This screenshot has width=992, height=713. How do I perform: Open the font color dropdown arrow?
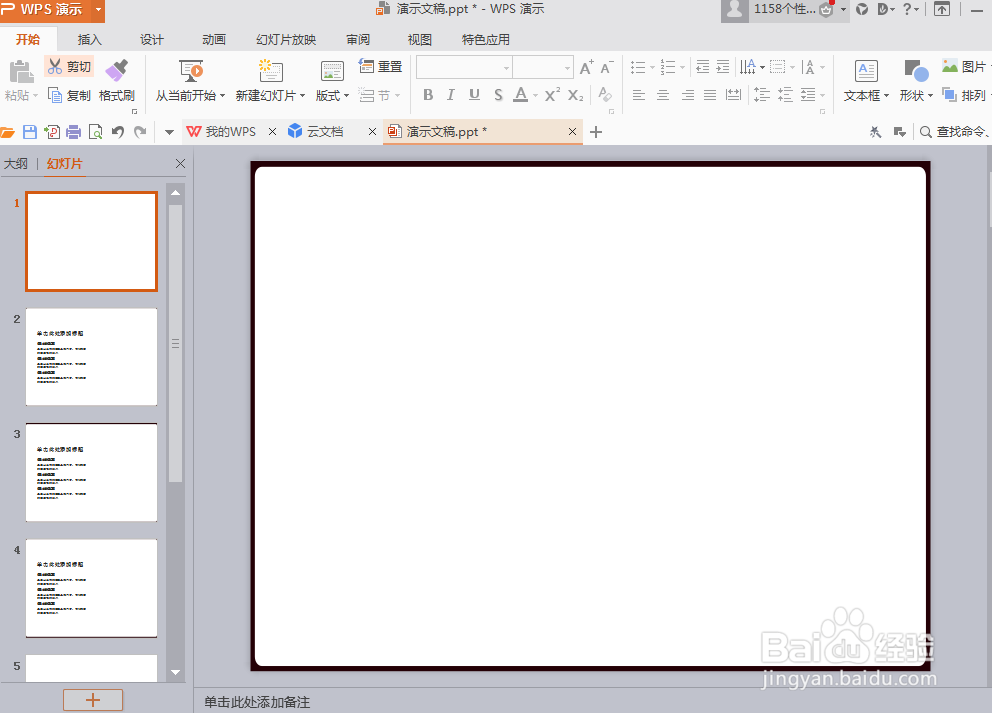(535, 96)
